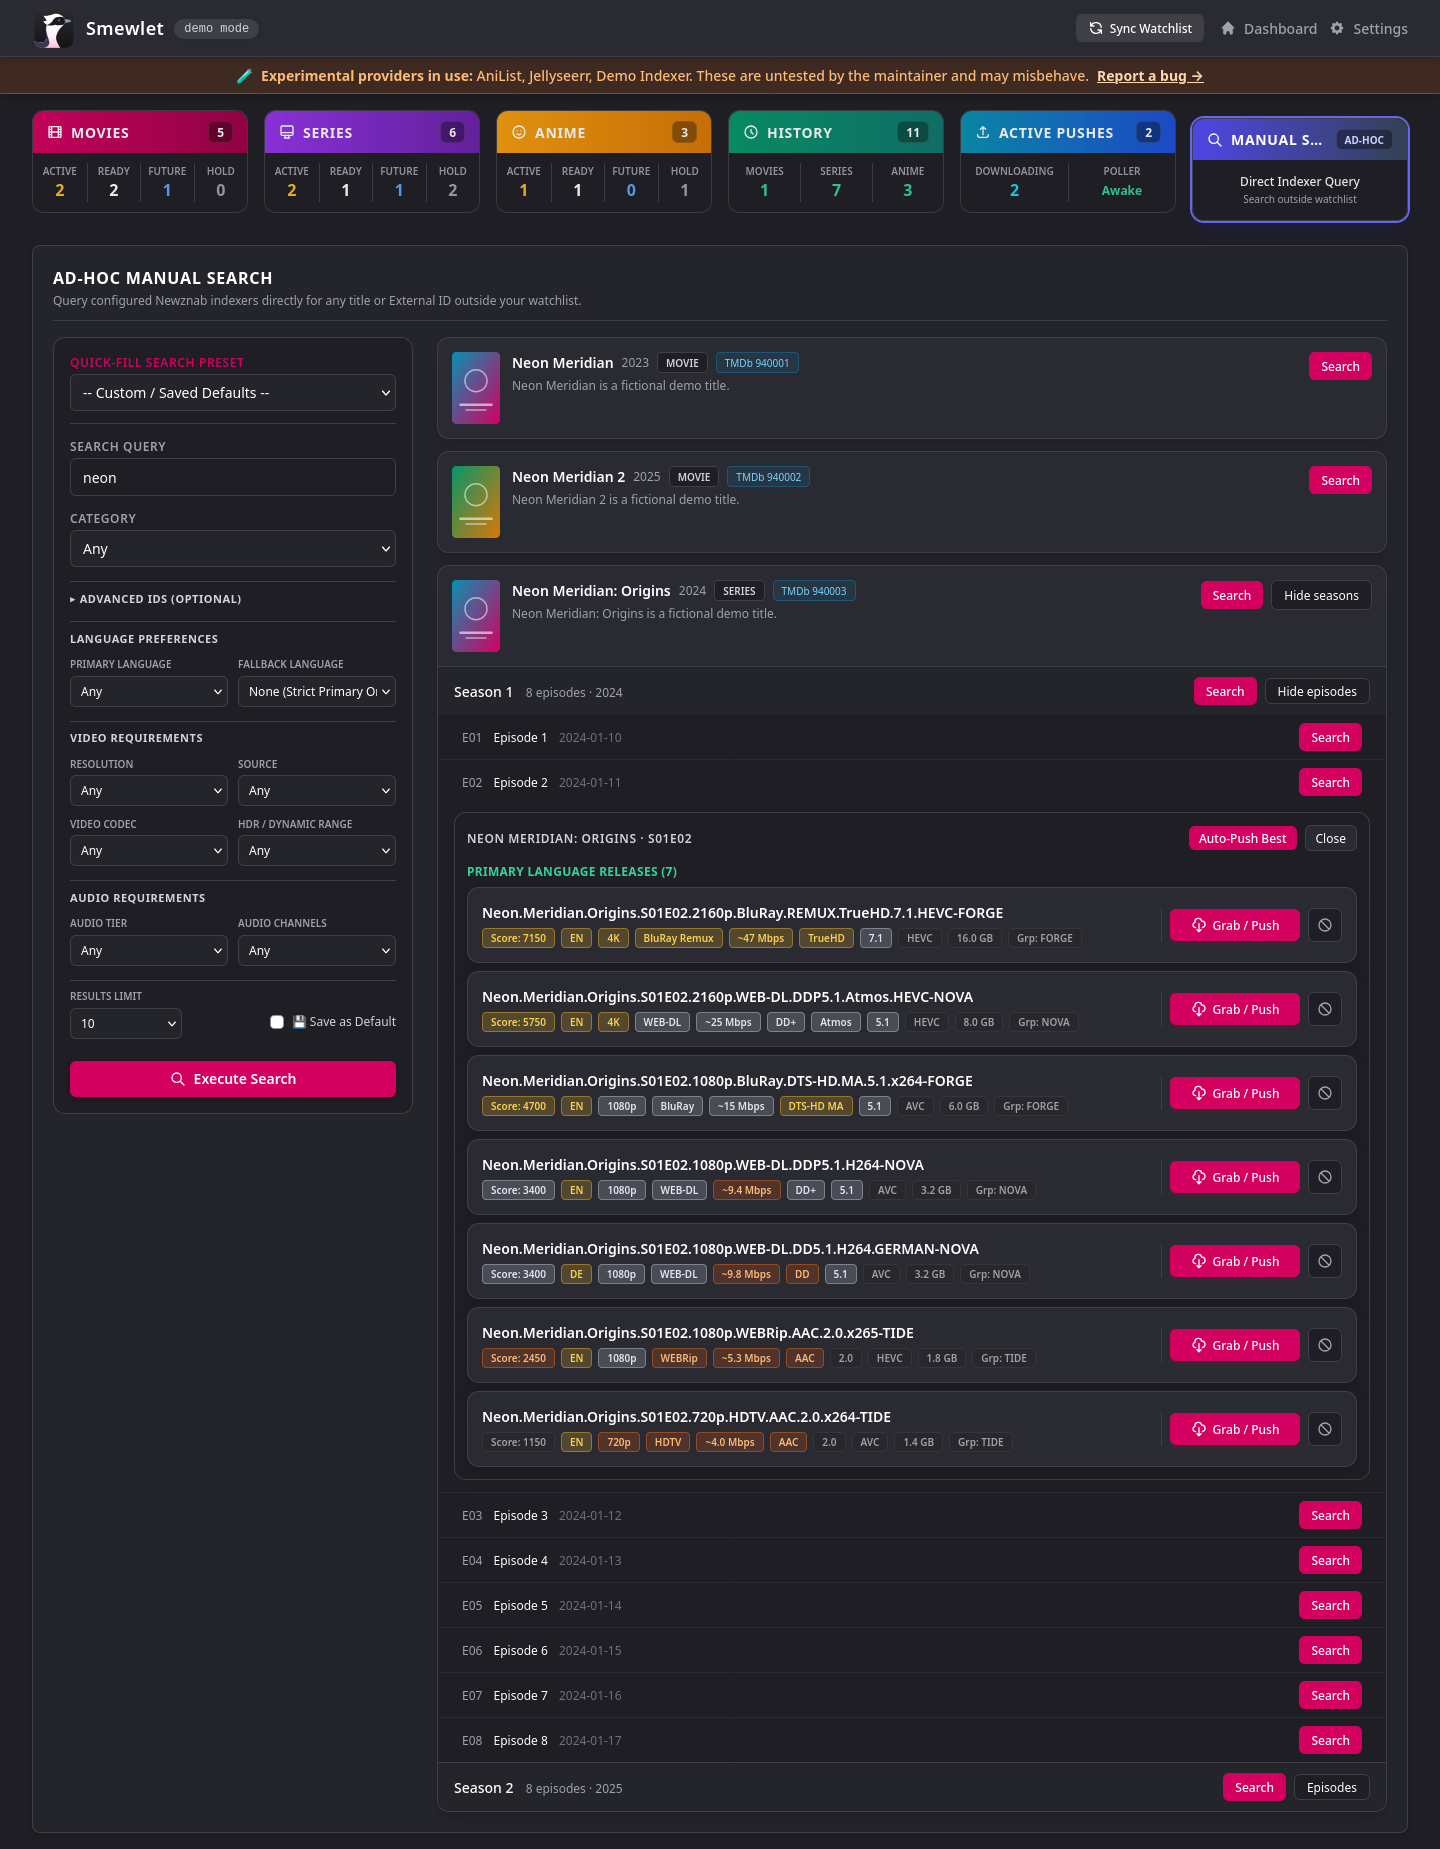Screen dimensions: 1440x1849
Task: Click the Movies film icon
Action: click(x=55, y=132)
